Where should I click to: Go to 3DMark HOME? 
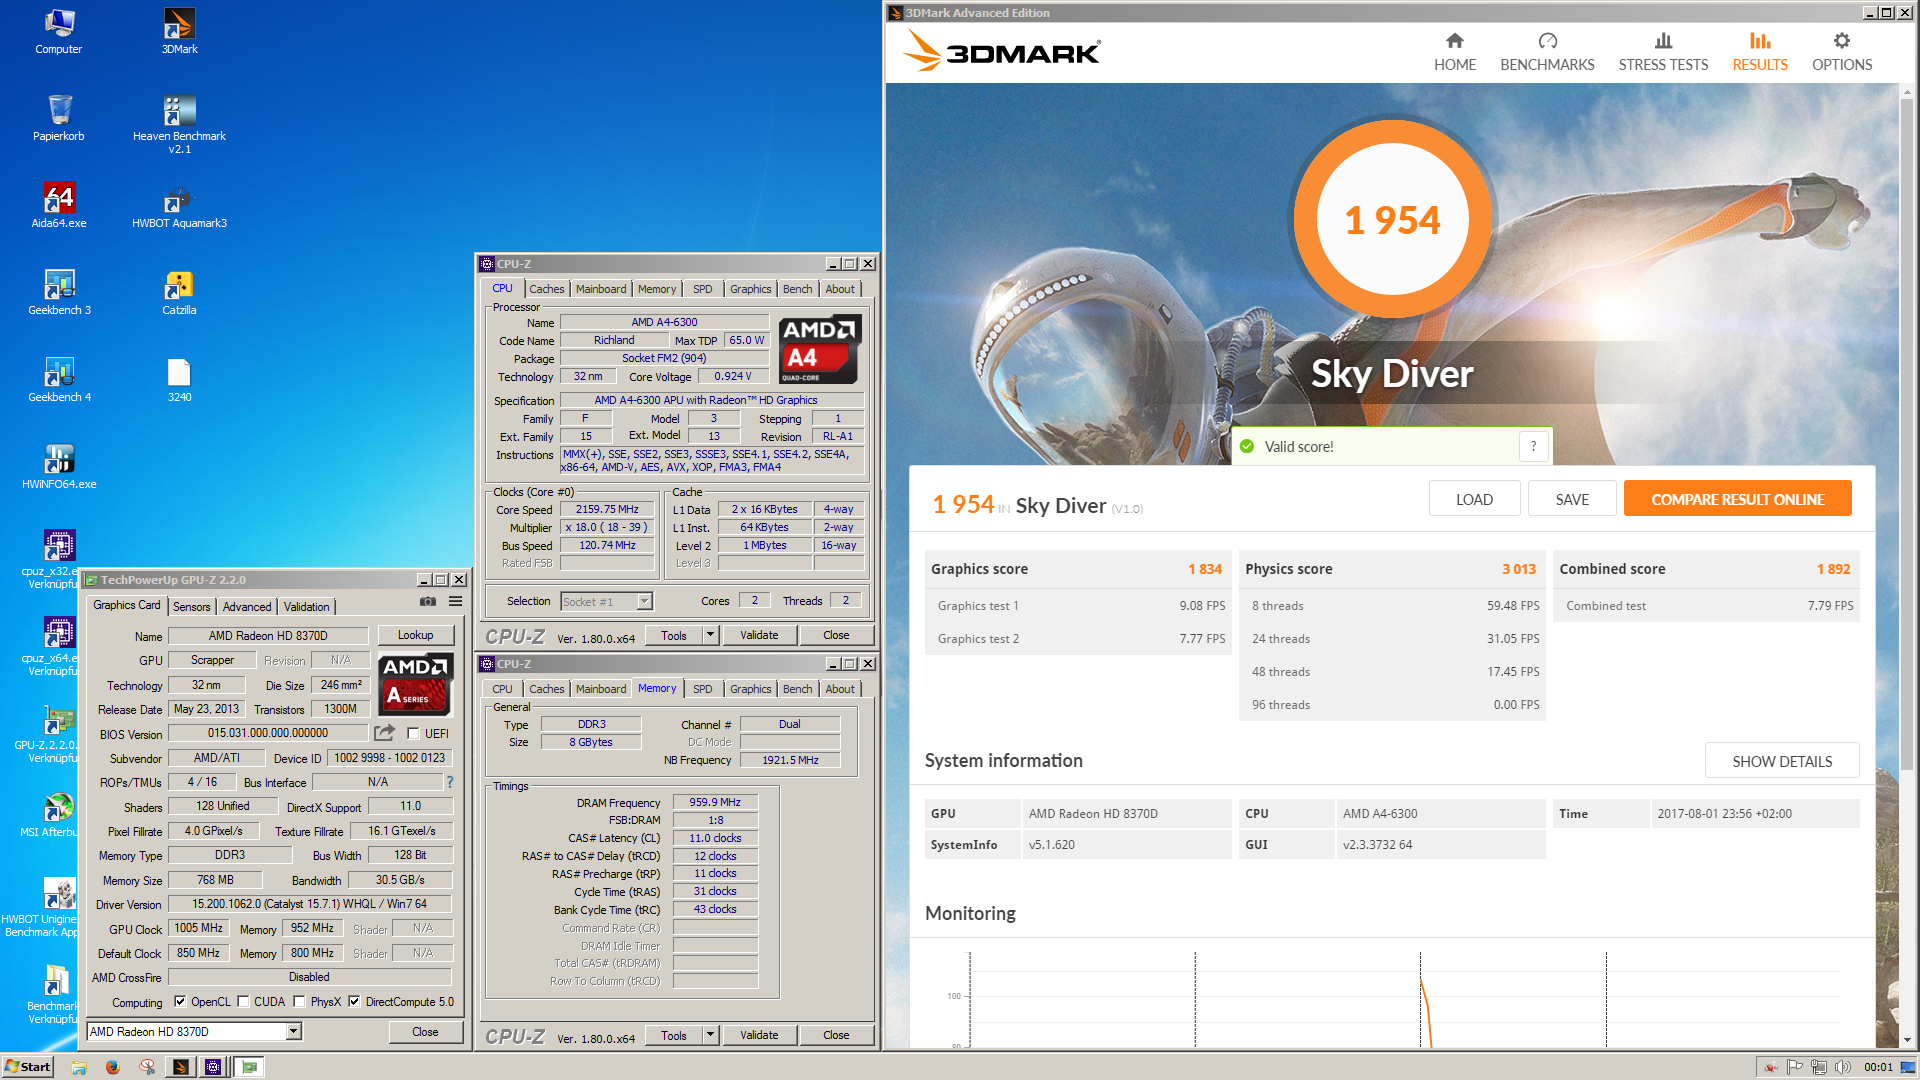click(x=1454, y=52)
